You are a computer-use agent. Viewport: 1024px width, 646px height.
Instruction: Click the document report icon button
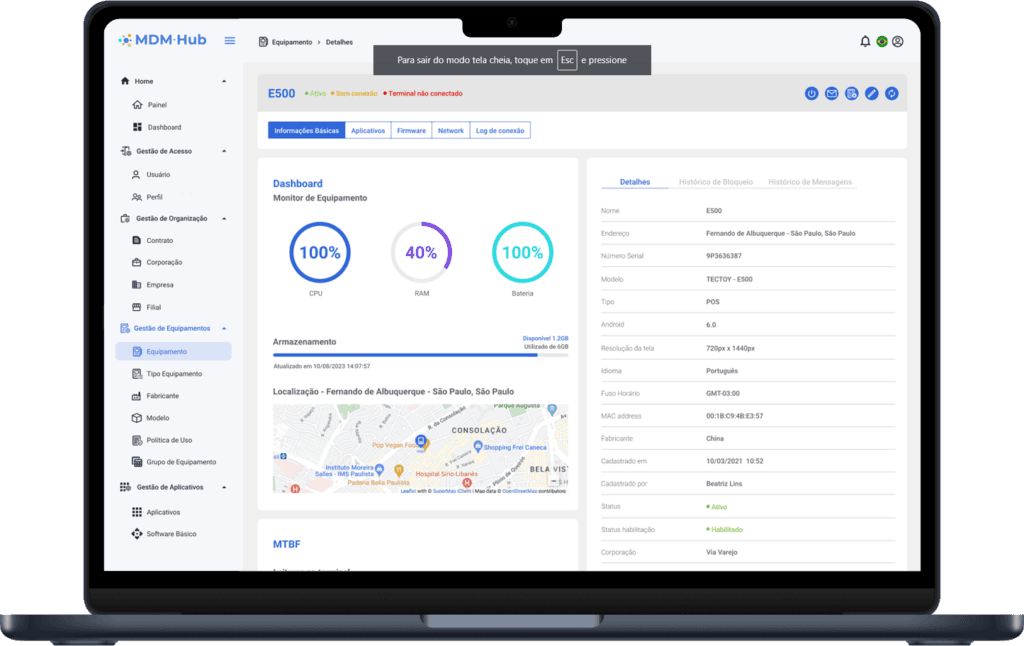click(x=852, y=94)
